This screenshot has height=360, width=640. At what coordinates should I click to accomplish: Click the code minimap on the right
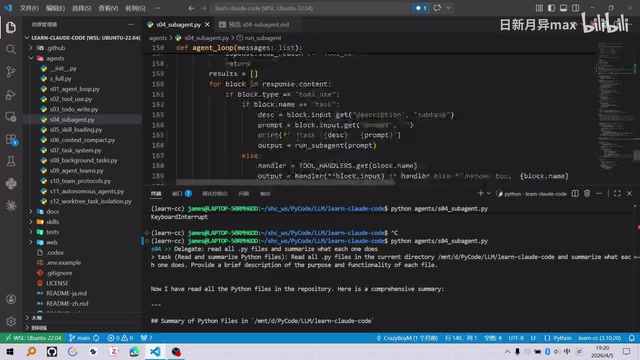tap(615, 106)
